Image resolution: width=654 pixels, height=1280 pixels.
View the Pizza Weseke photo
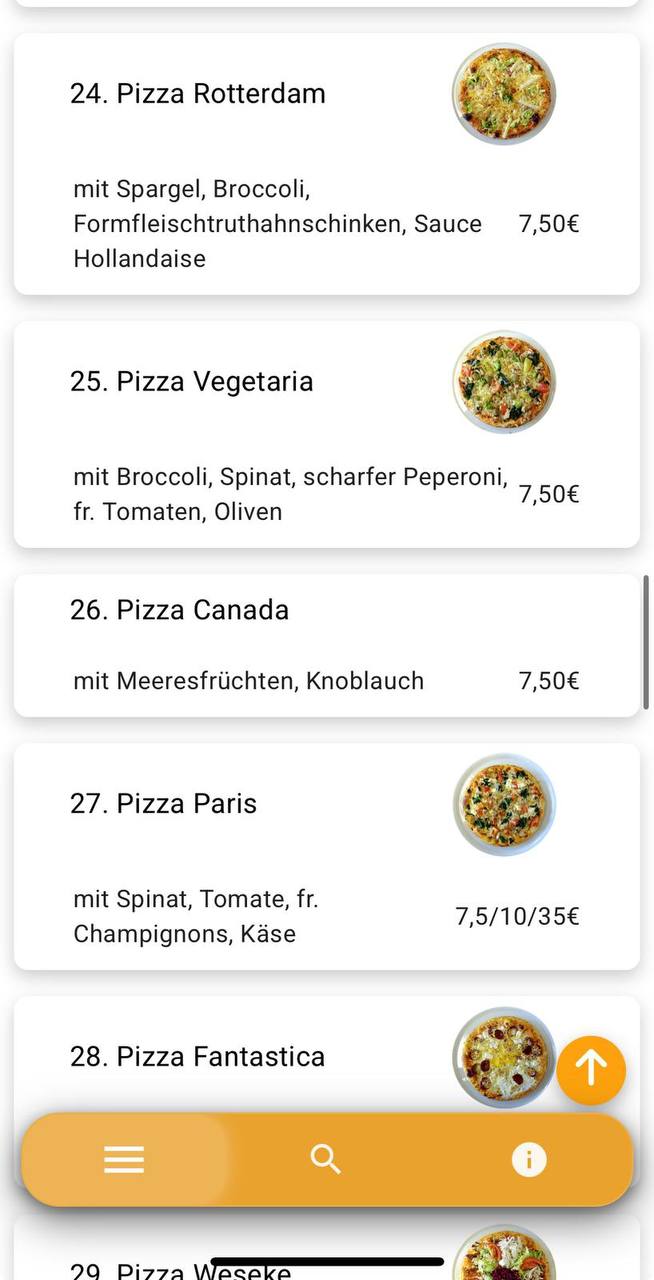pos(504,1254)
